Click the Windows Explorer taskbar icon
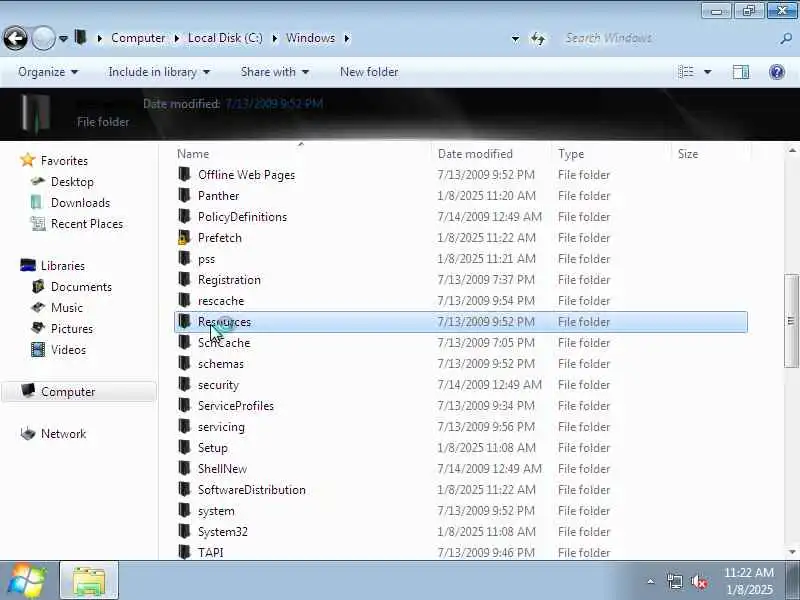The width and height of the screenshot is (800, 600). 89,580
